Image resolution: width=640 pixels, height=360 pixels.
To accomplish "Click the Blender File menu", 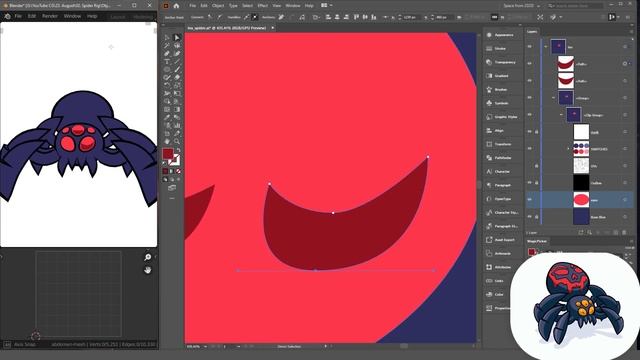I will 18,16.
